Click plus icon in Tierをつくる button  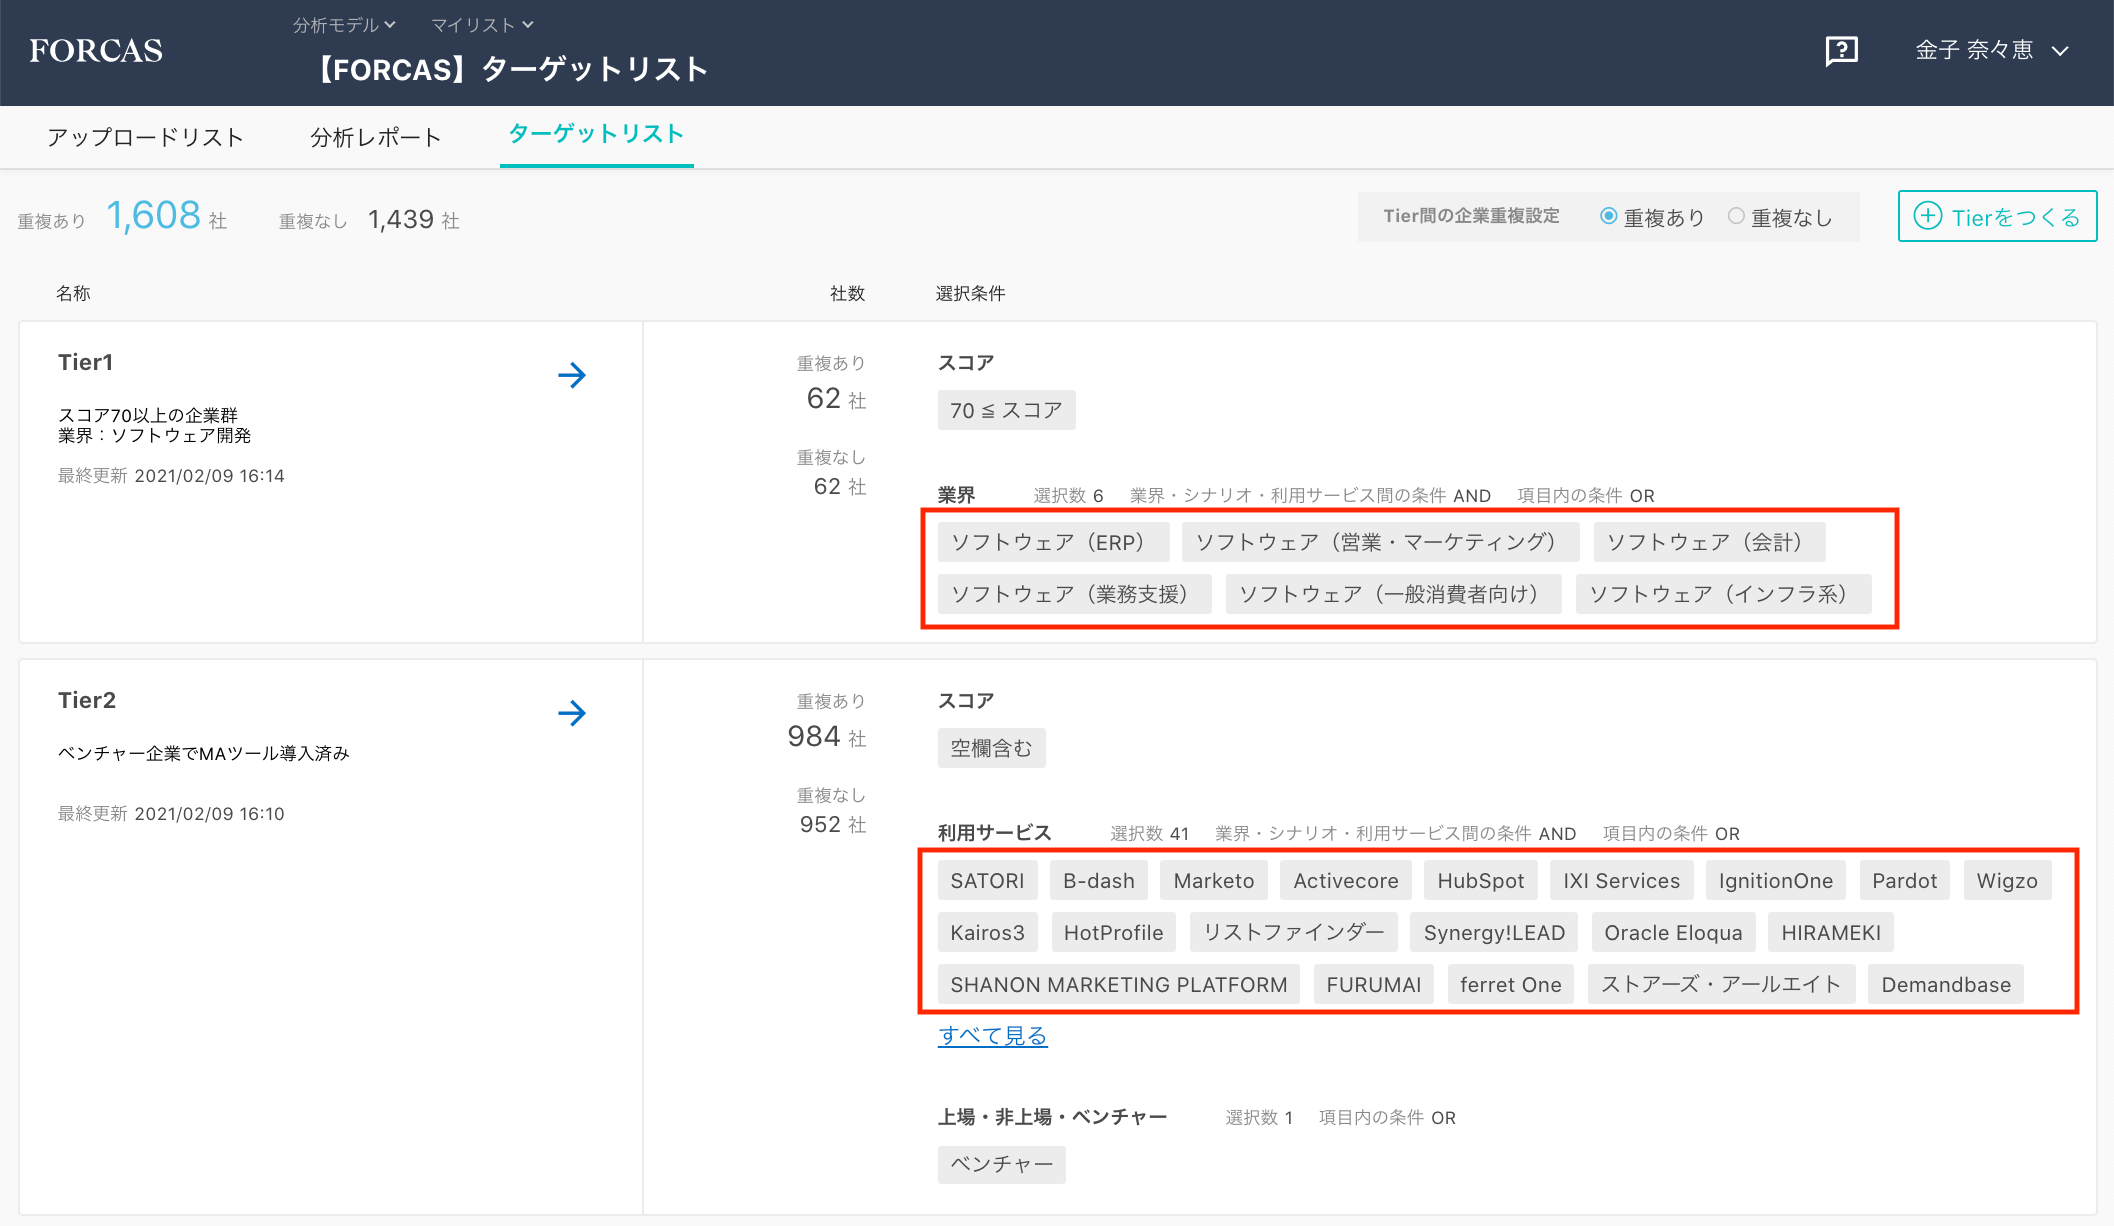1927,216
